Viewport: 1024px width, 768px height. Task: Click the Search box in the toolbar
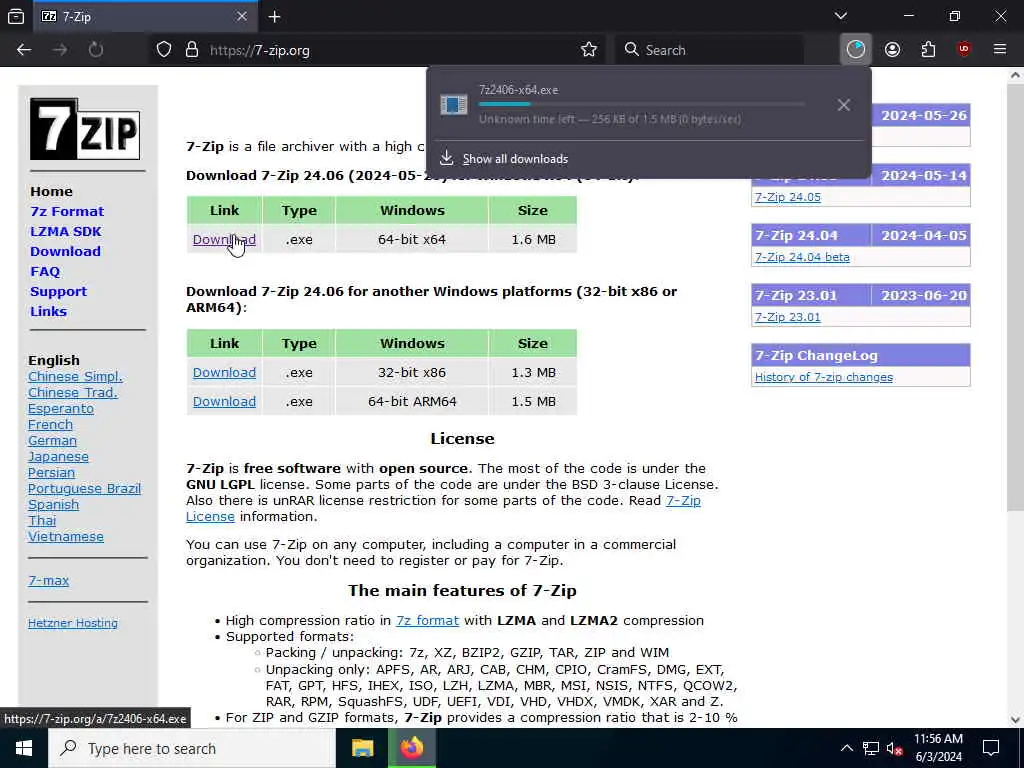click(x=709, y=50)
